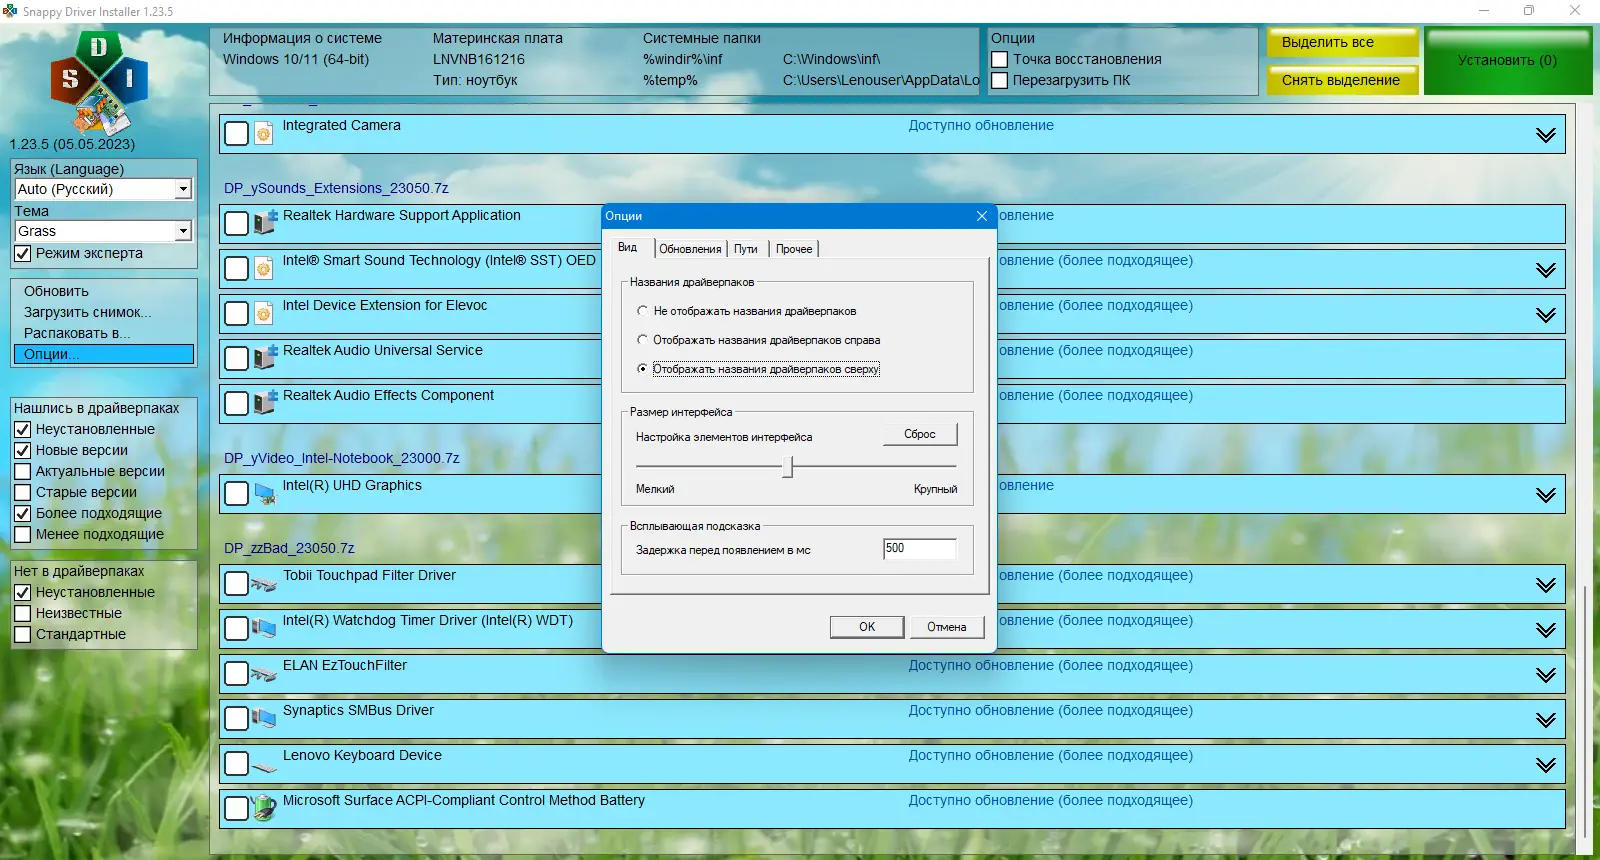Screen dimensions: 1600x860
Task: Toggle the Режим эксперта checkbox
Action: point(22,254)
